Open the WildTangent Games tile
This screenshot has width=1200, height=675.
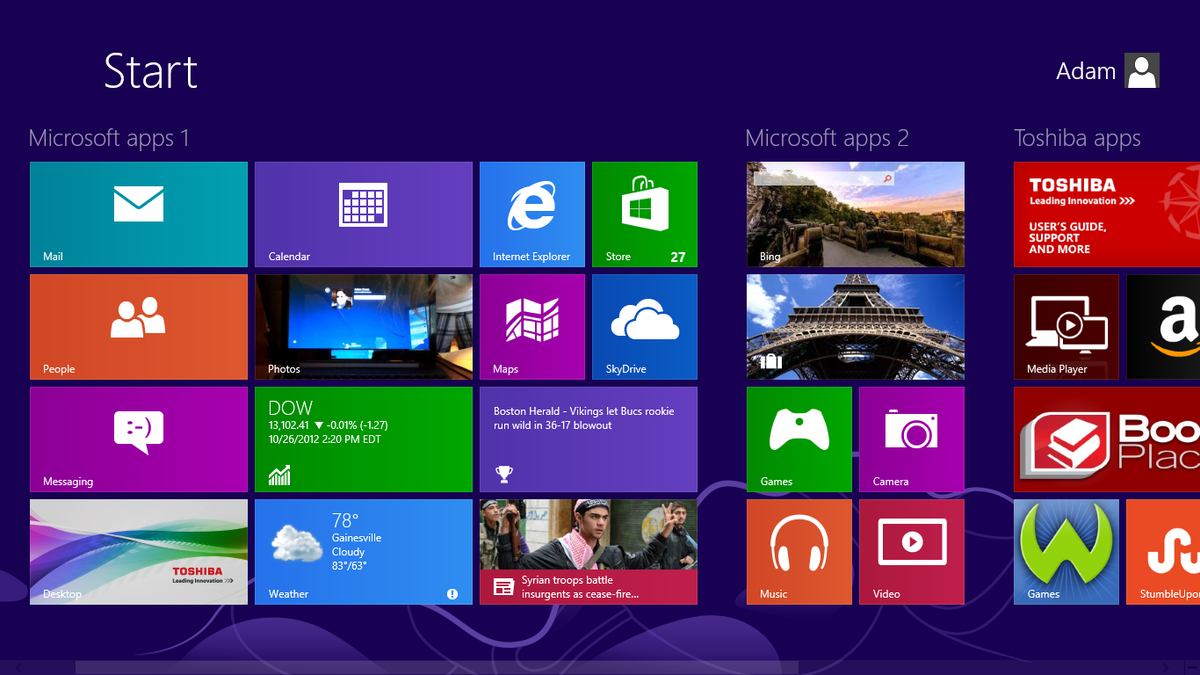1066,552
